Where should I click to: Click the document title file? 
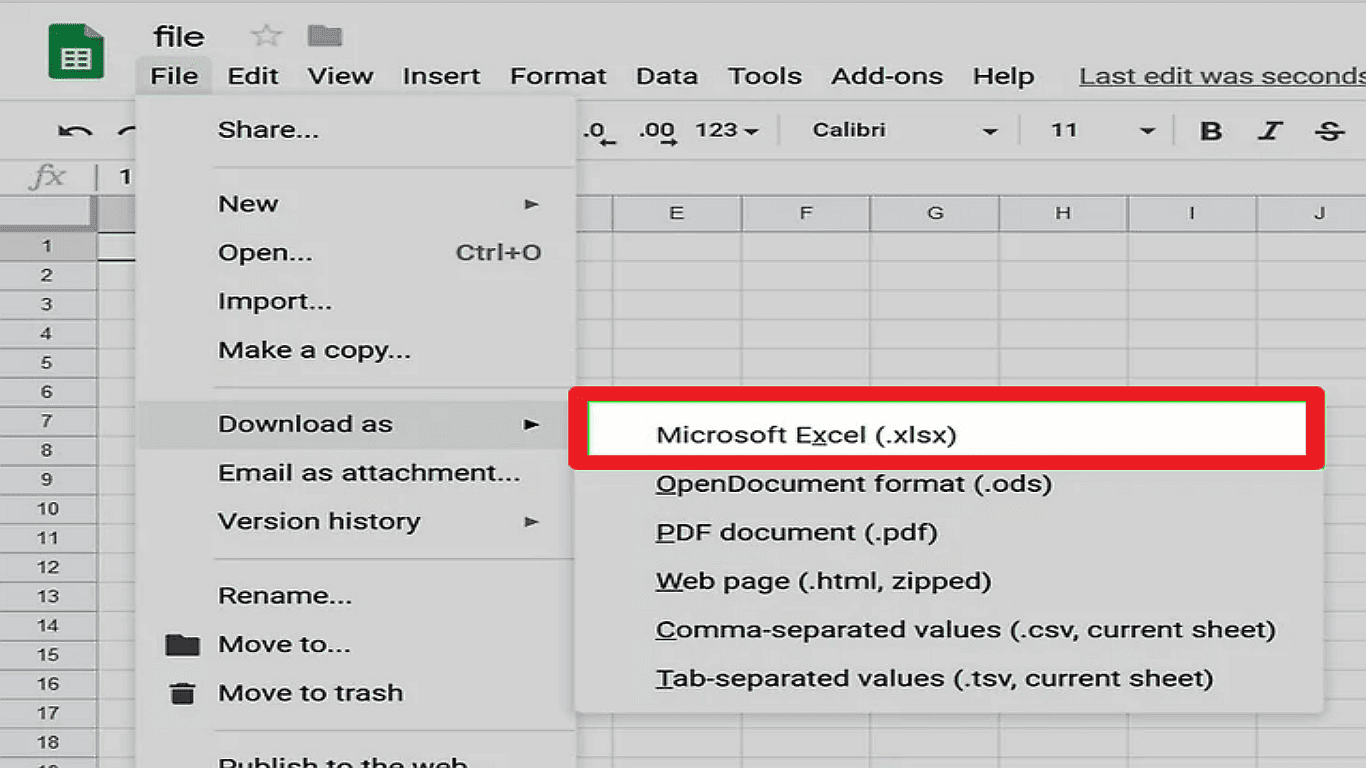179,37
